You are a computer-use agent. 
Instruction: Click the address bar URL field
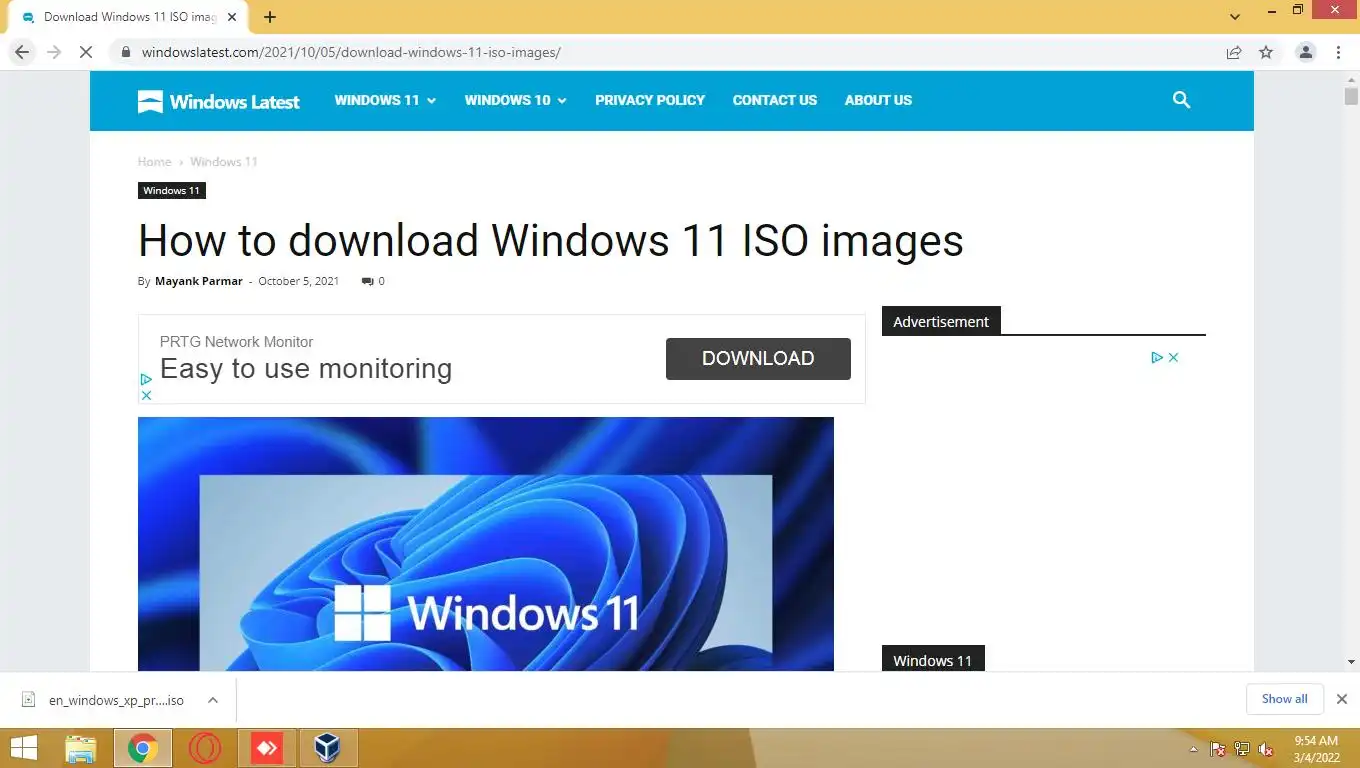click(660, 52)
